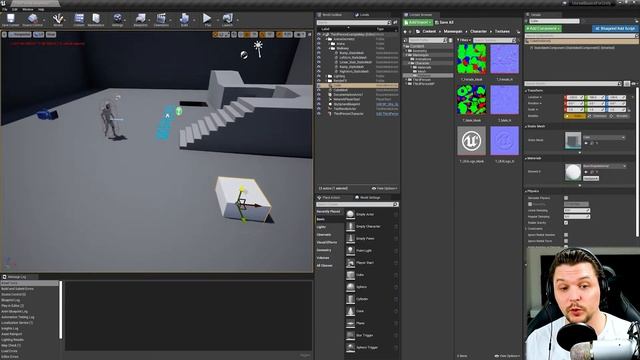Select the T_UE4Logo_Mask texture thumbnail
The width and height of the screenshot is (640, 360).
pos(471,141)
